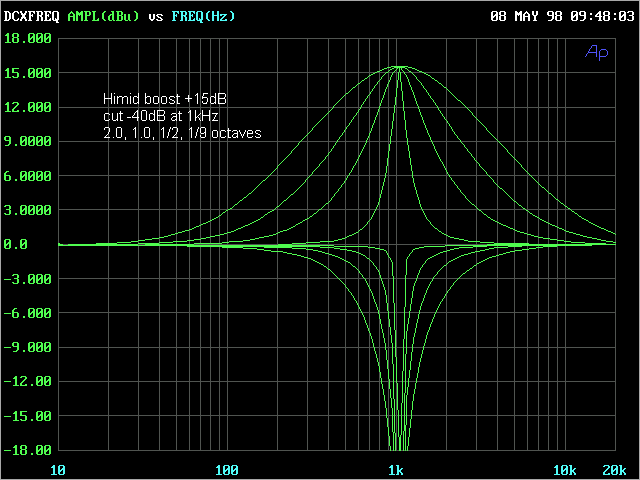Select the 10k x-axis label

pyautogui.click(x=565, y=470)
